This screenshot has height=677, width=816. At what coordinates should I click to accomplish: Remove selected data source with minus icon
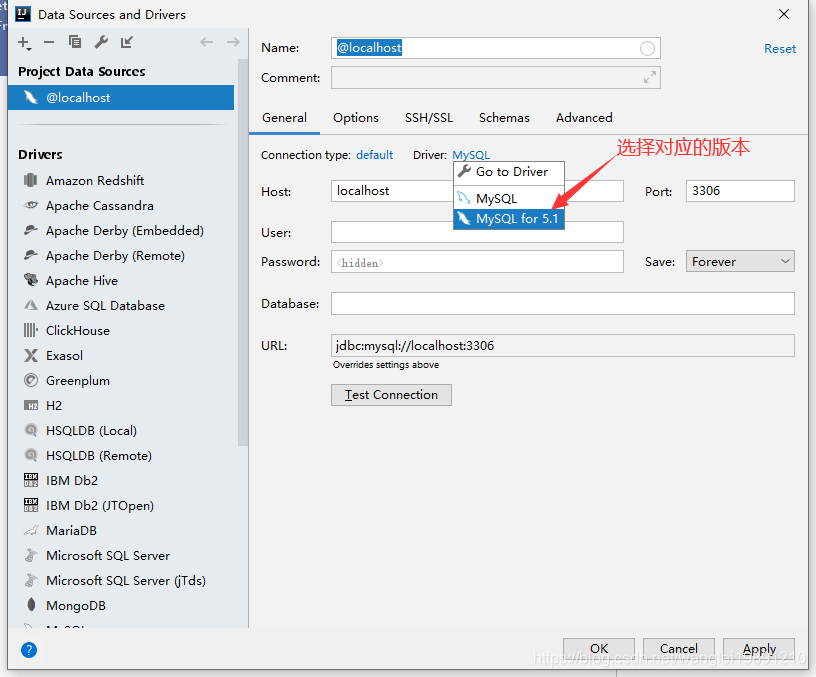pyautogui.click(x=49, y=42)
